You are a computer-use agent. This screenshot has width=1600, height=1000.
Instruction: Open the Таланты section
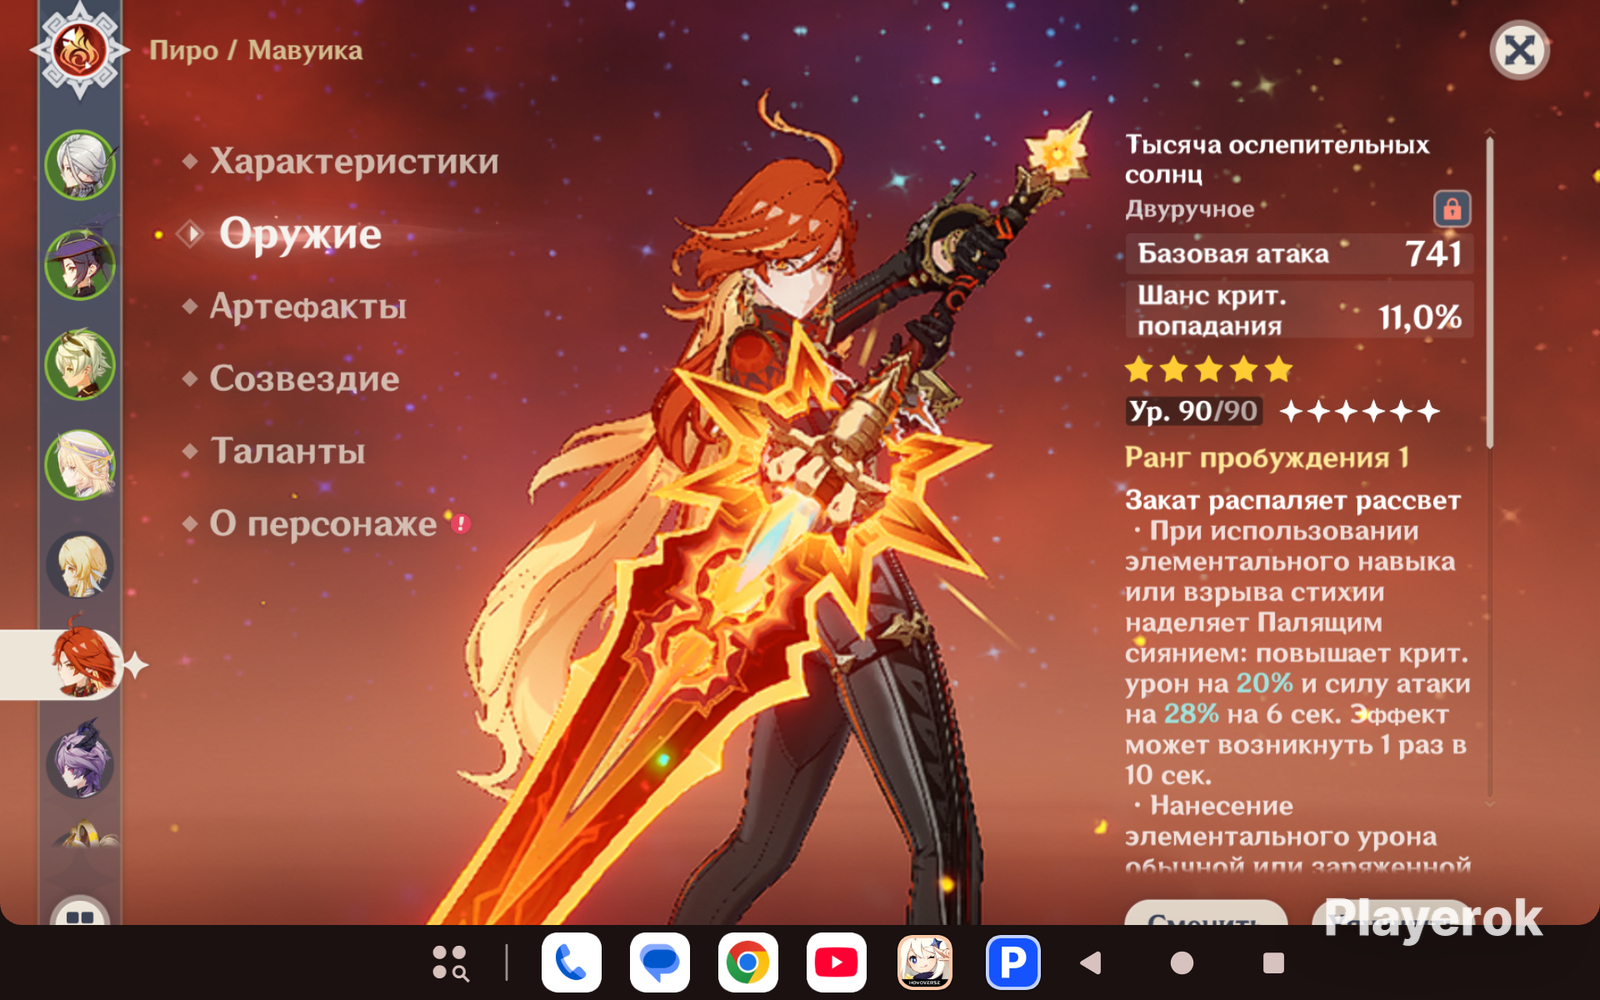point(288,451)
